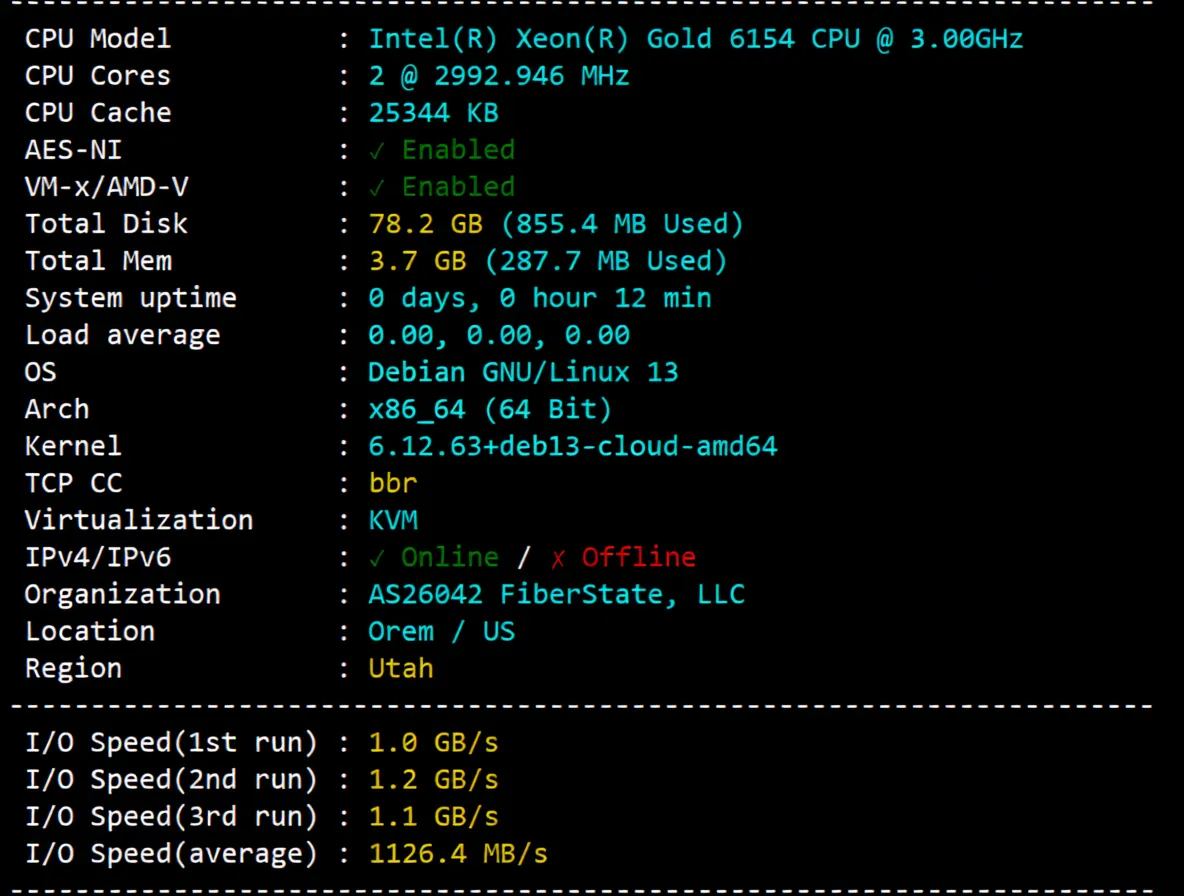Click the Total Disk usage value

coord(556,223)
